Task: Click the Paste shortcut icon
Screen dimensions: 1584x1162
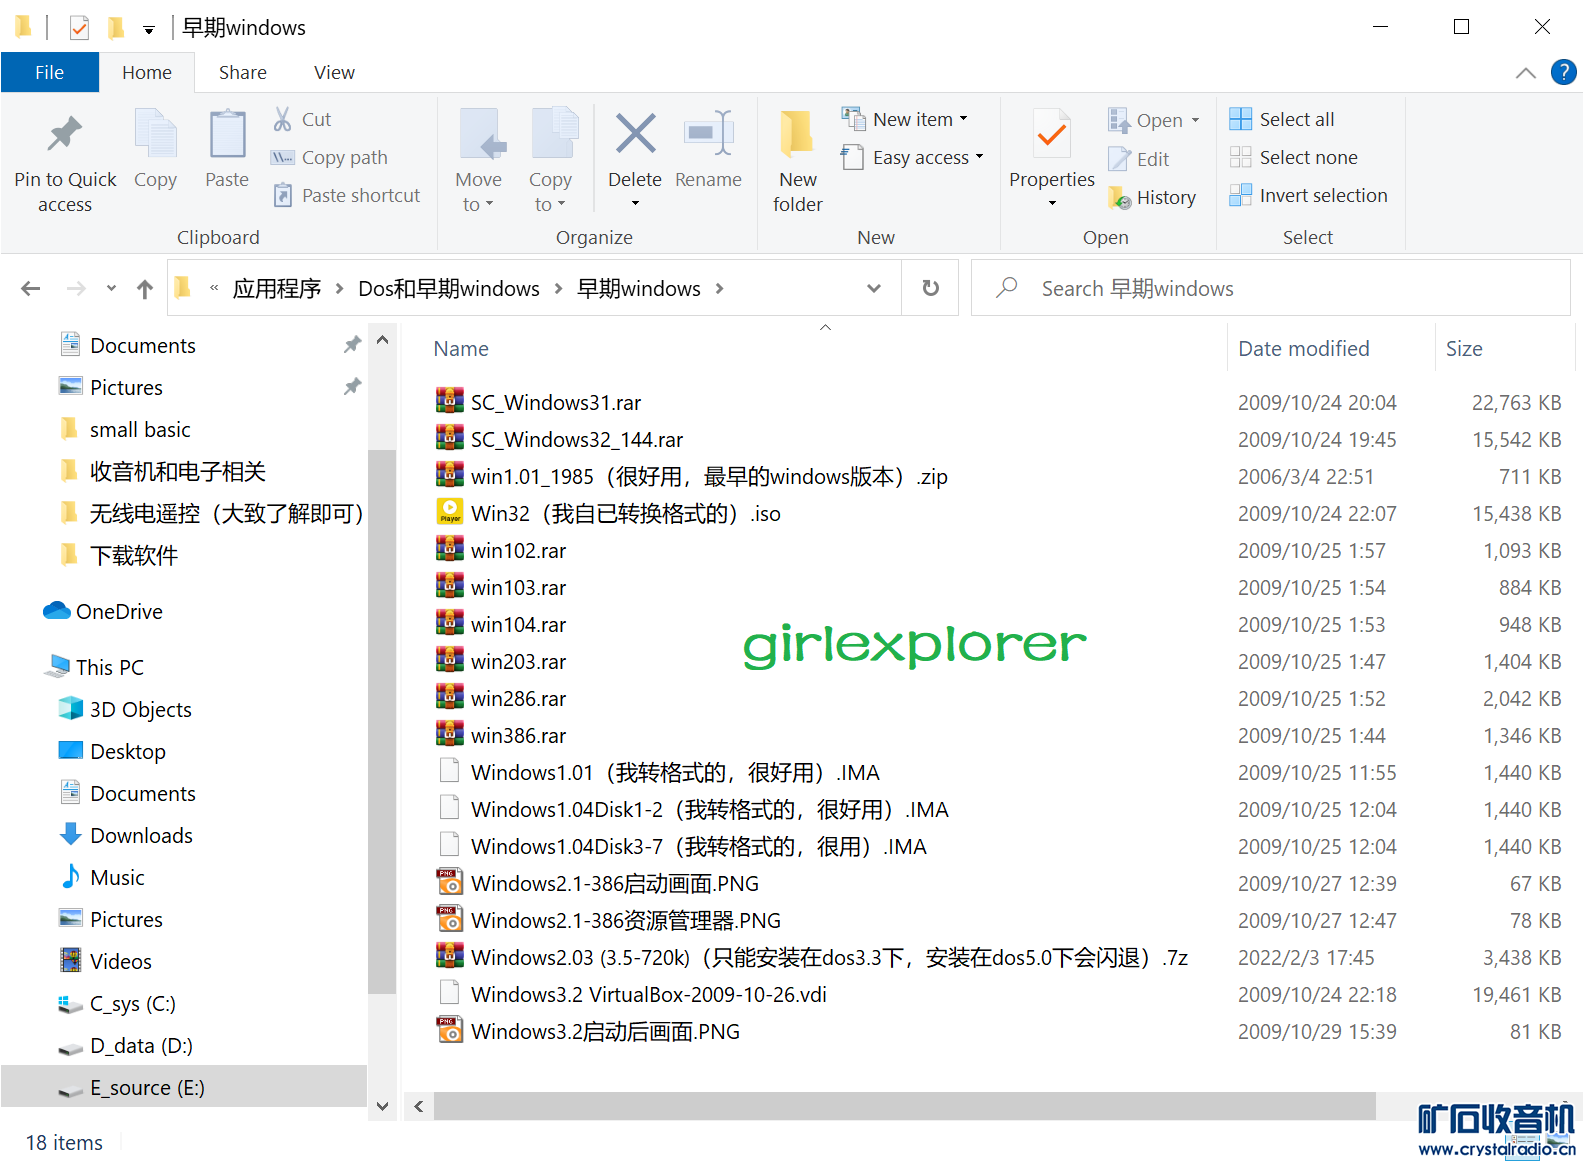Action: point(283,195)
